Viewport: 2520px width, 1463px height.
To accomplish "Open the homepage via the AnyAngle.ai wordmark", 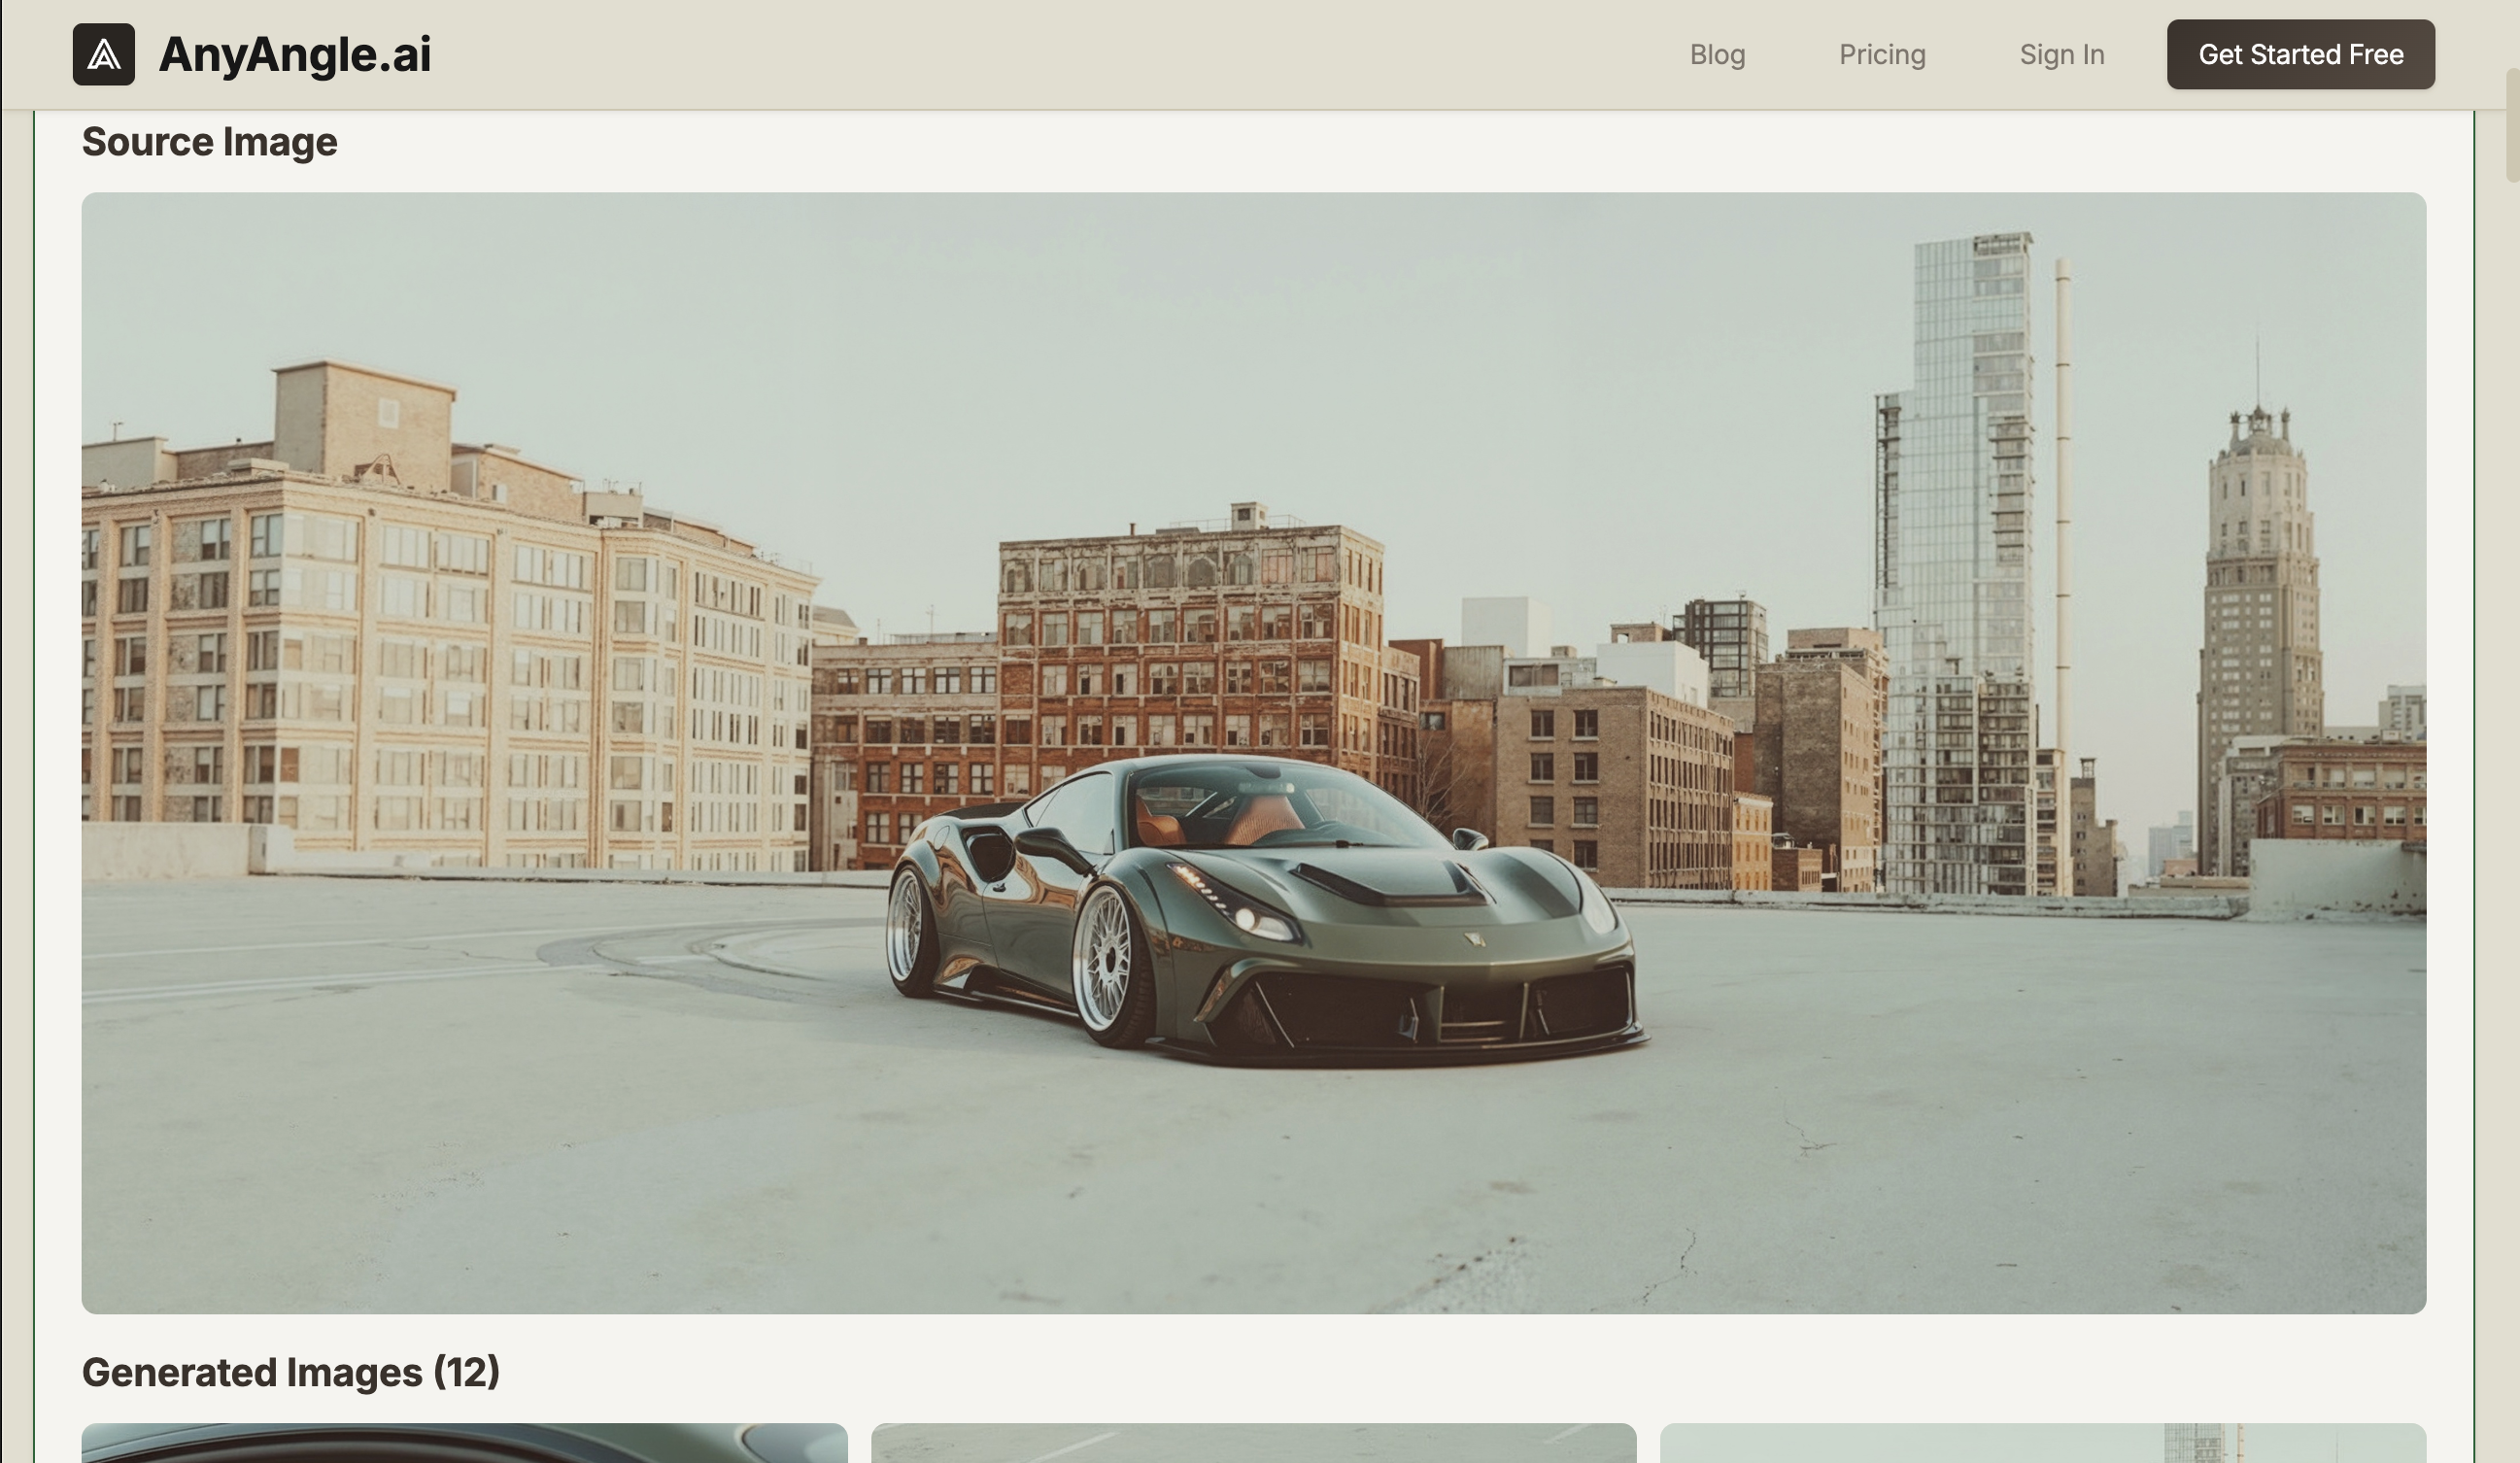I will (295, 54).
